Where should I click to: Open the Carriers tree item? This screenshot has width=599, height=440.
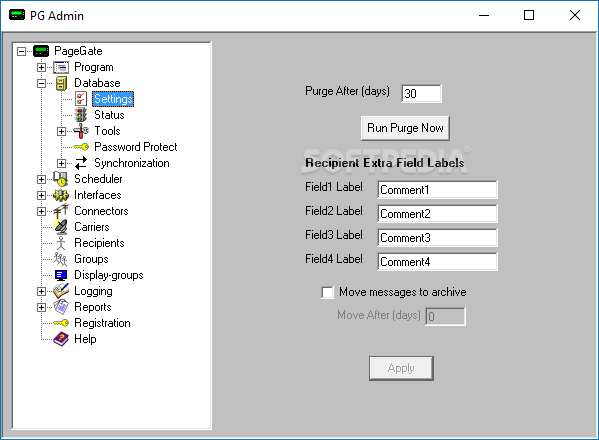click(92, 227)
